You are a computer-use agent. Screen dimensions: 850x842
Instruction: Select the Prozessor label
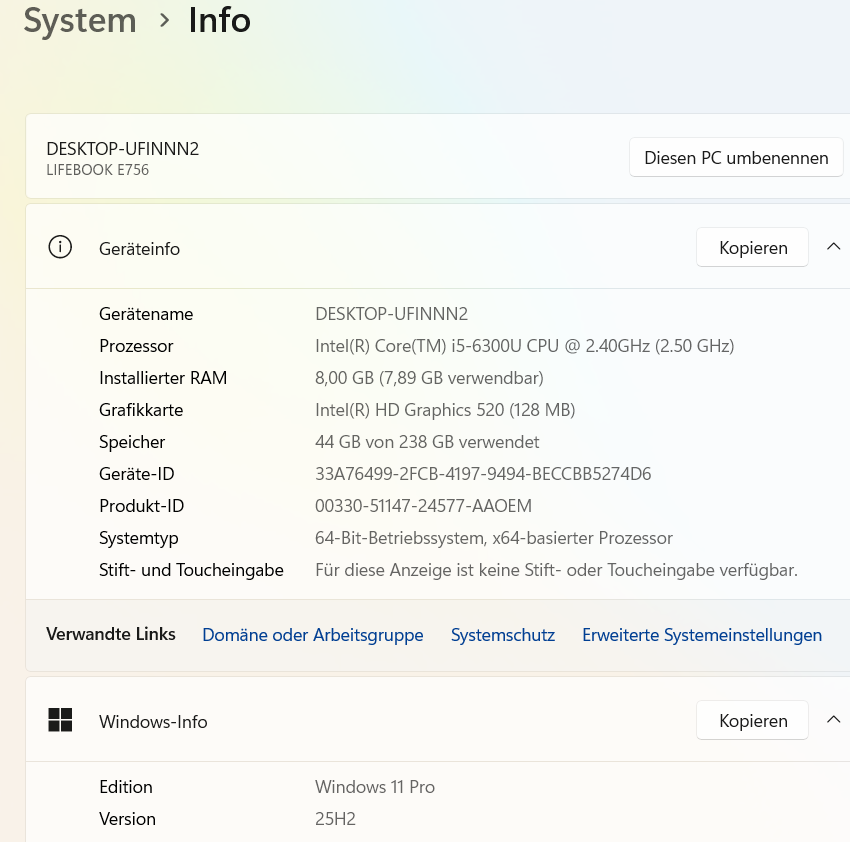click(x=136, y=346)
